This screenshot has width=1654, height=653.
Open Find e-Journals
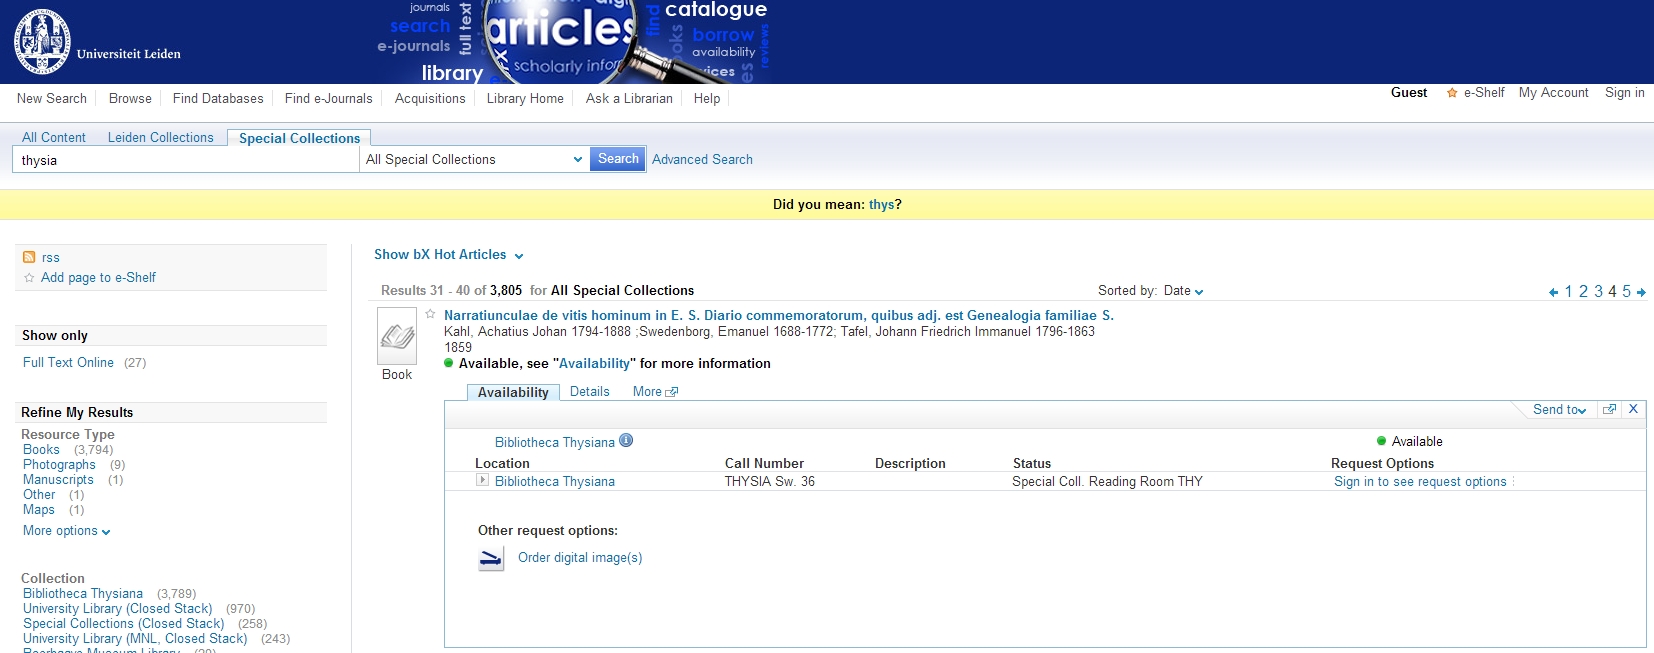point(329,98)
